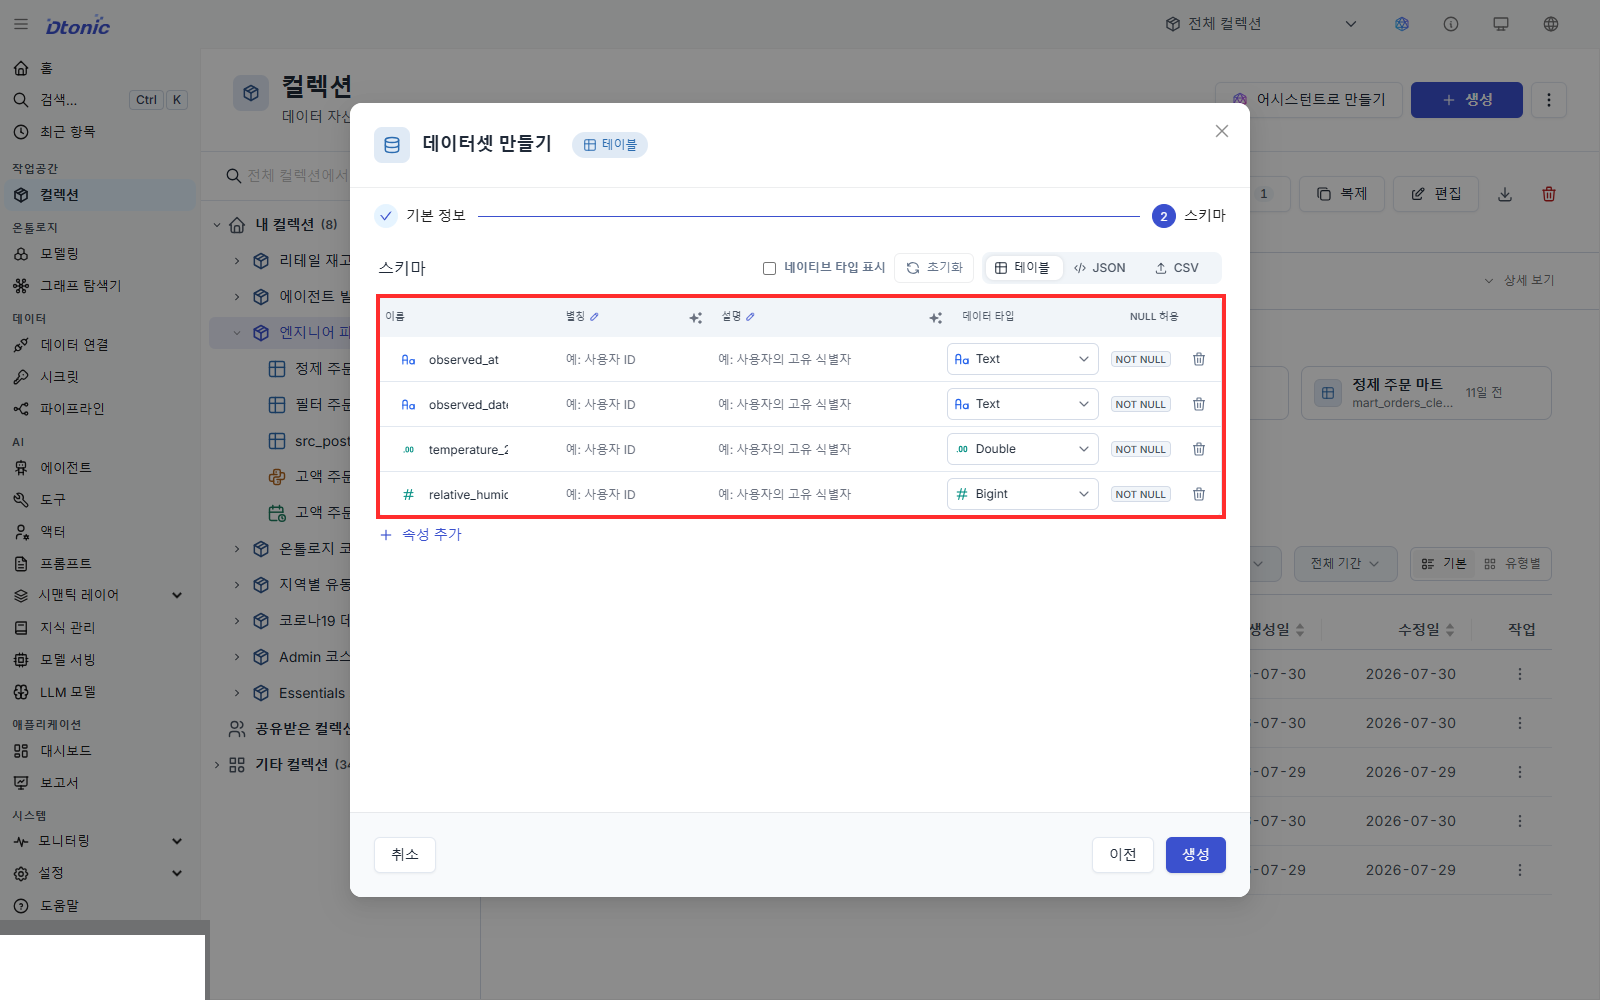Toggle NOT NULL for observed_date row
The width and height of the screenshot is (1600, 1000).
(1140, 404)
